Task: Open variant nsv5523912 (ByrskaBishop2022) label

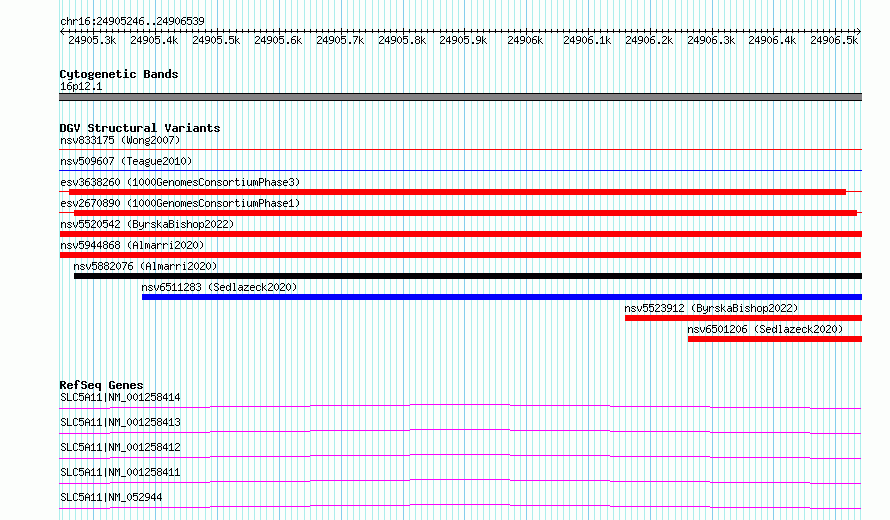Action: click(711, 308)
